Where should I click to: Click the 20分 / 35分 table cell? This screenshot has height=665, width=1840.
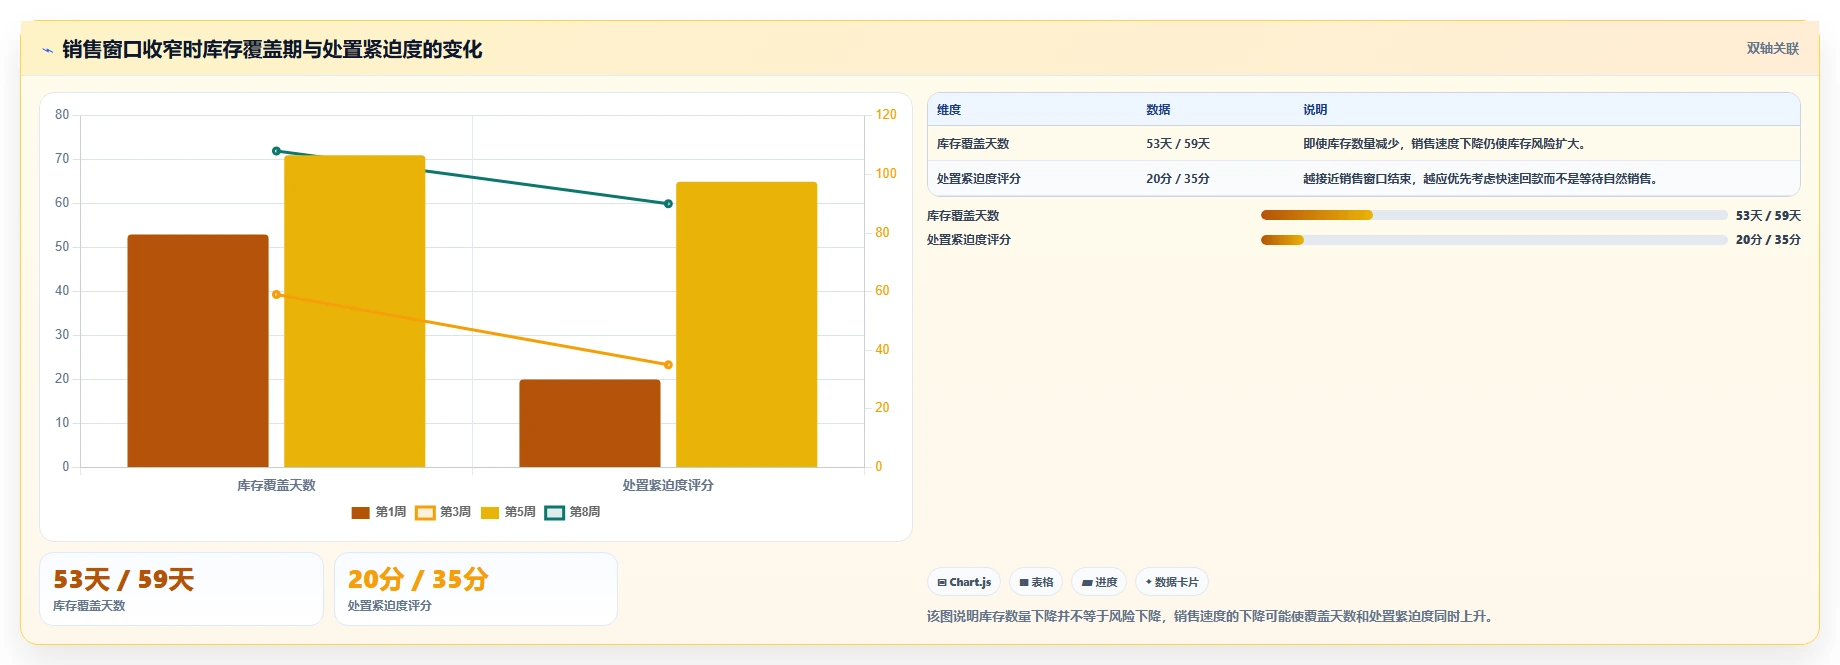pos(1178,179)
